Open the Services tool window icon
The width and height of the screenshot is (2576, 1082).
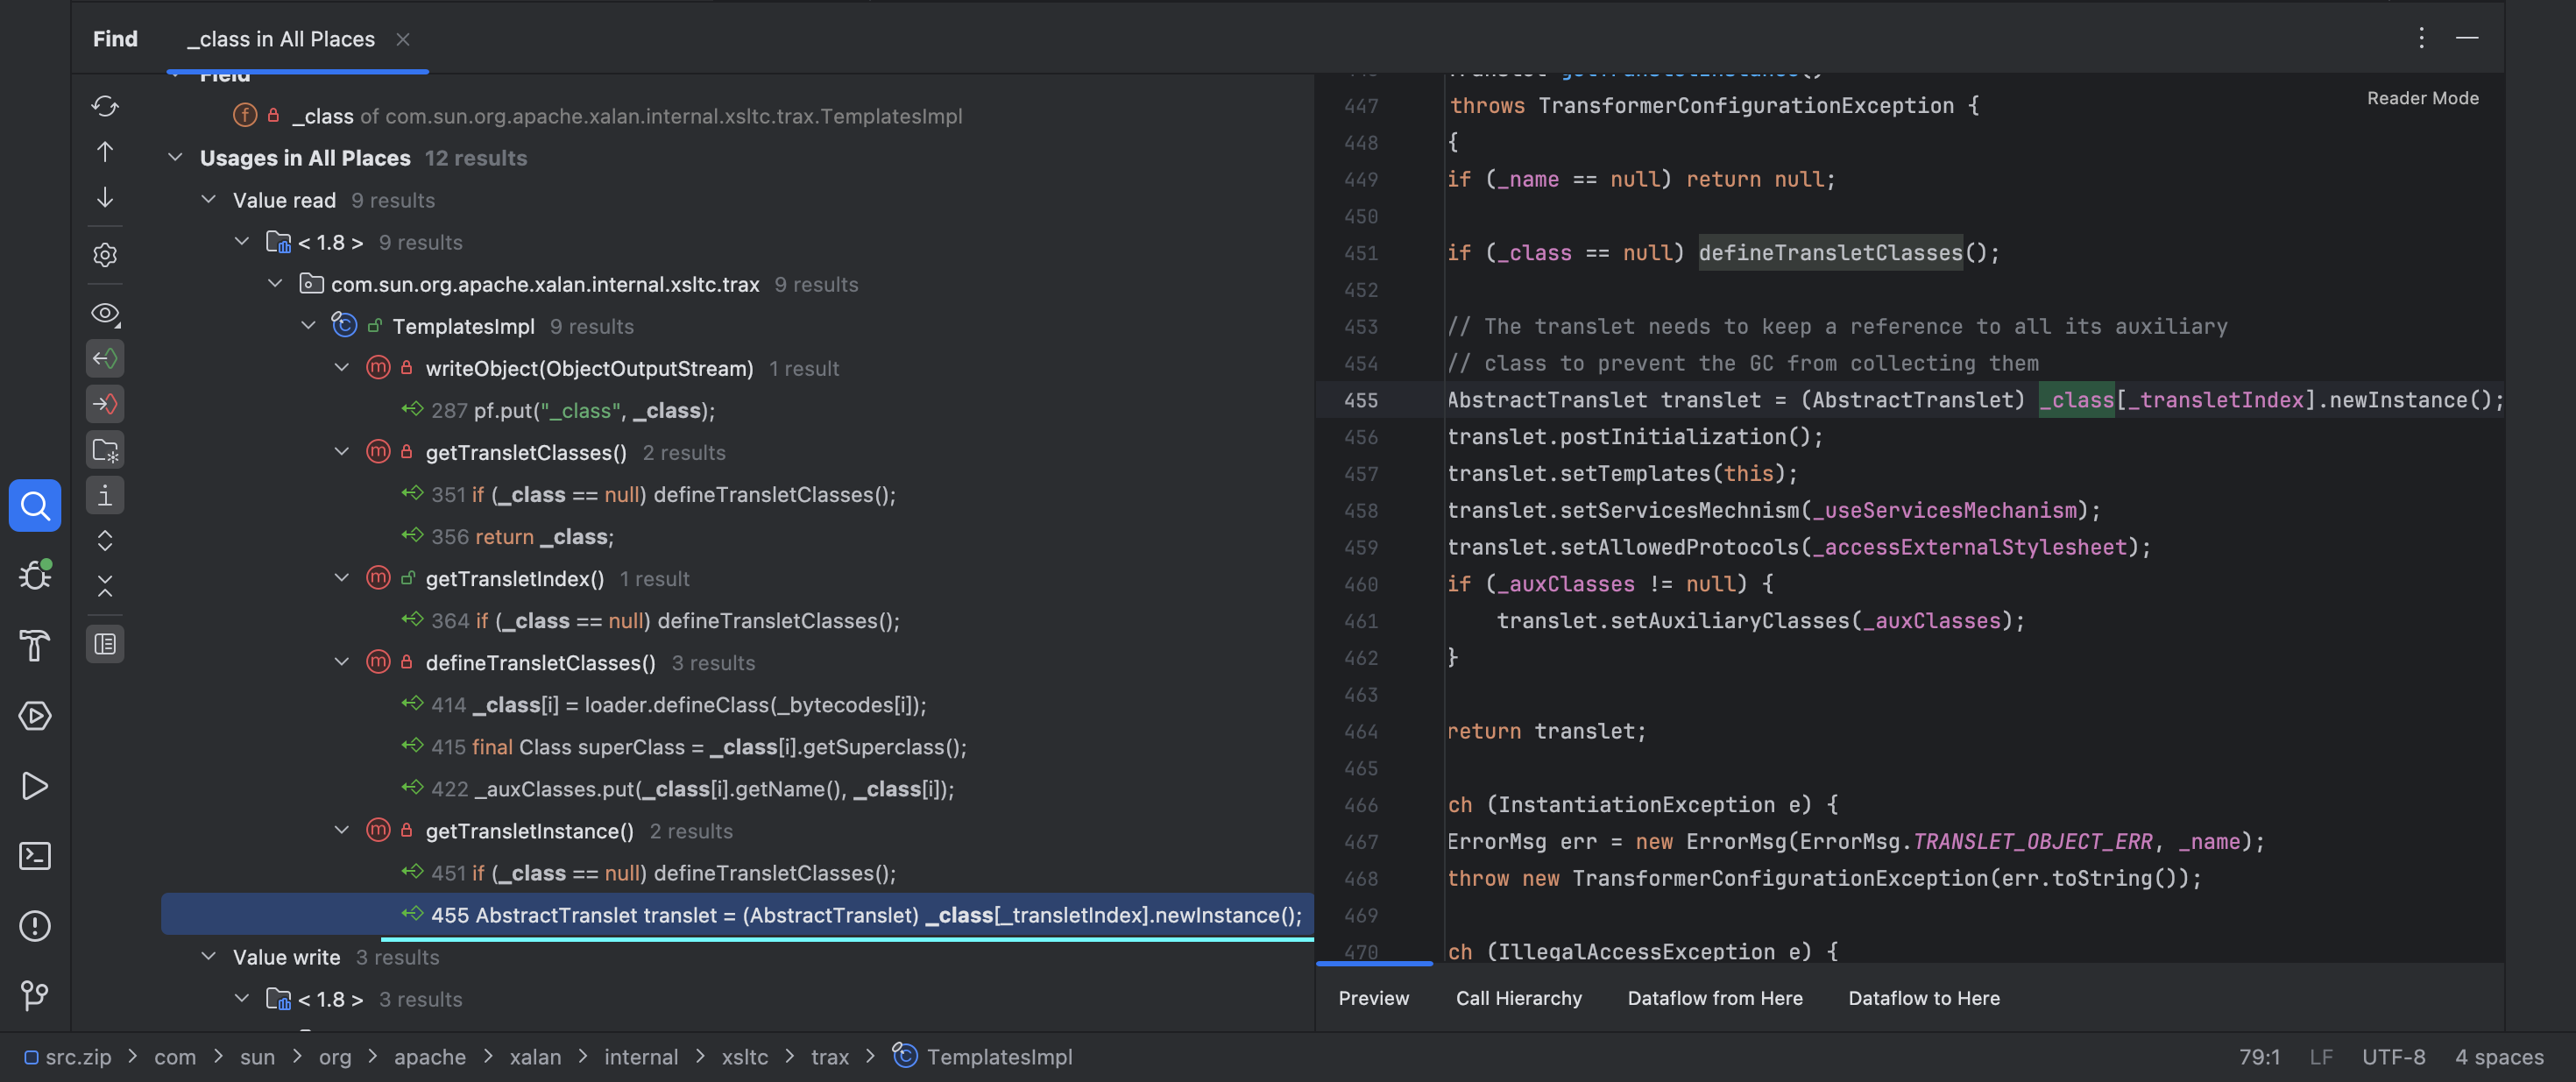point(35,715)
